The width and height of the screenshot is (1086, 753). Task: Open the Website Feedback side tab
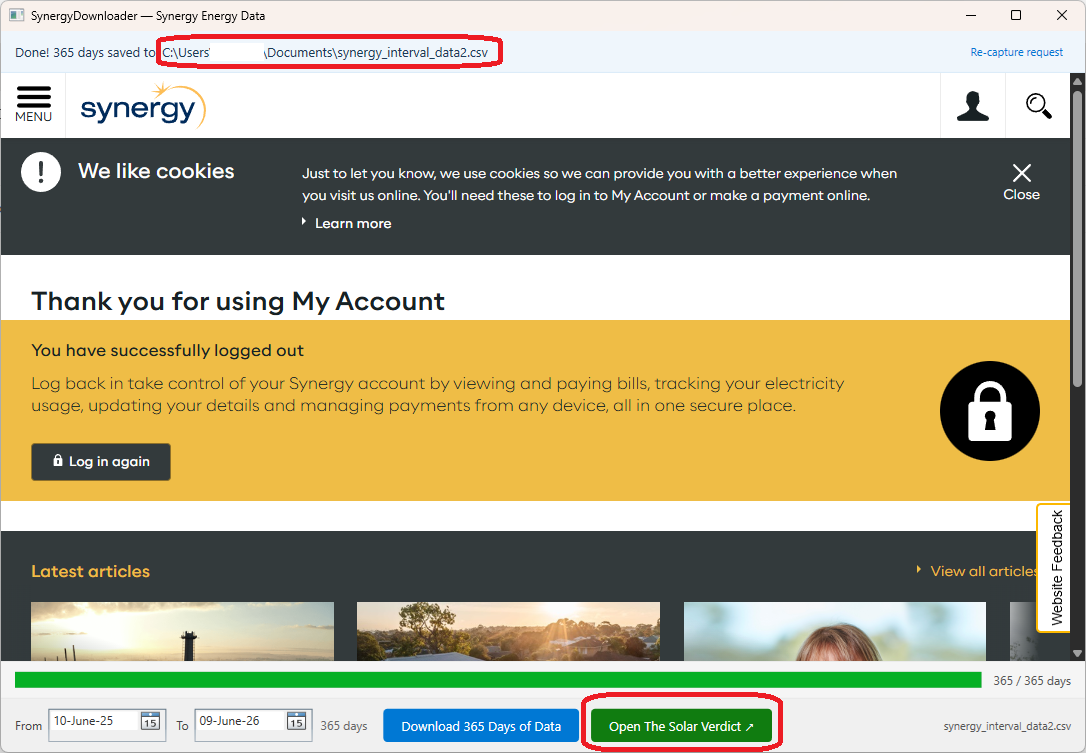[x=1056, y=567]
